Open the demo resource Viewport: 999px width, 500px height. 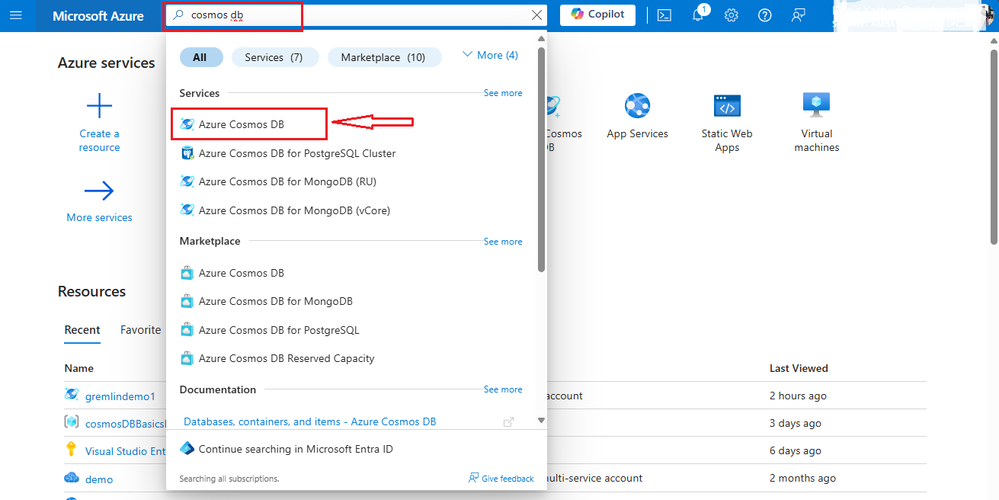(x=99, y=479)
